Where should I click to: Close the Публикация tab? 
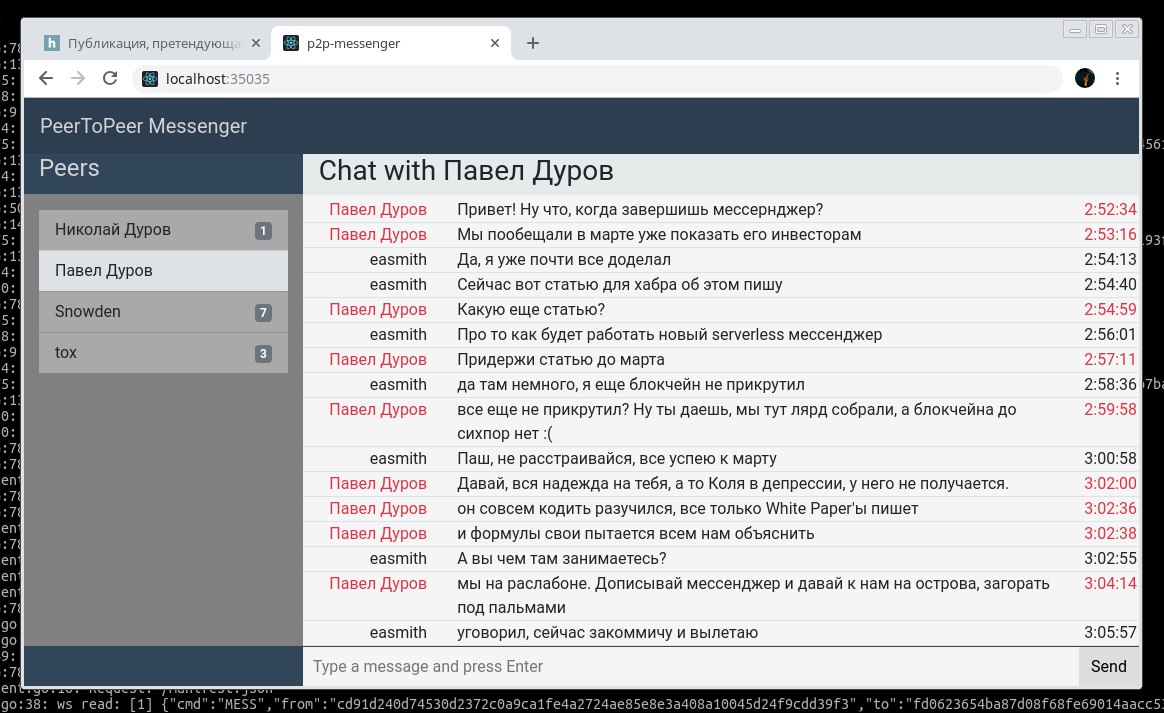[x=255, y=43]
